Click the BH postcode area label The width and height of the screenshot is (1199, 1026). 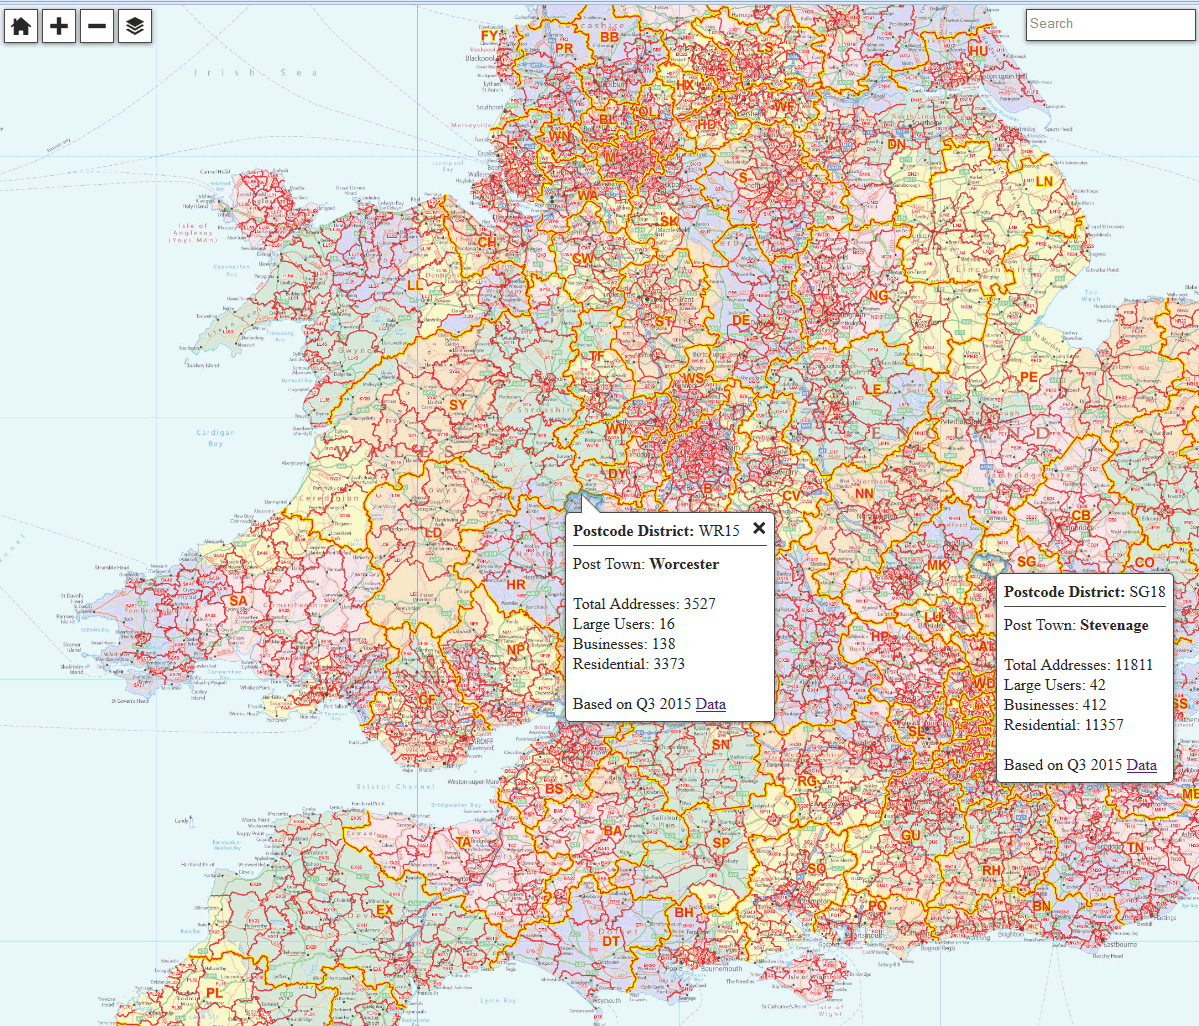coord(684,912)
